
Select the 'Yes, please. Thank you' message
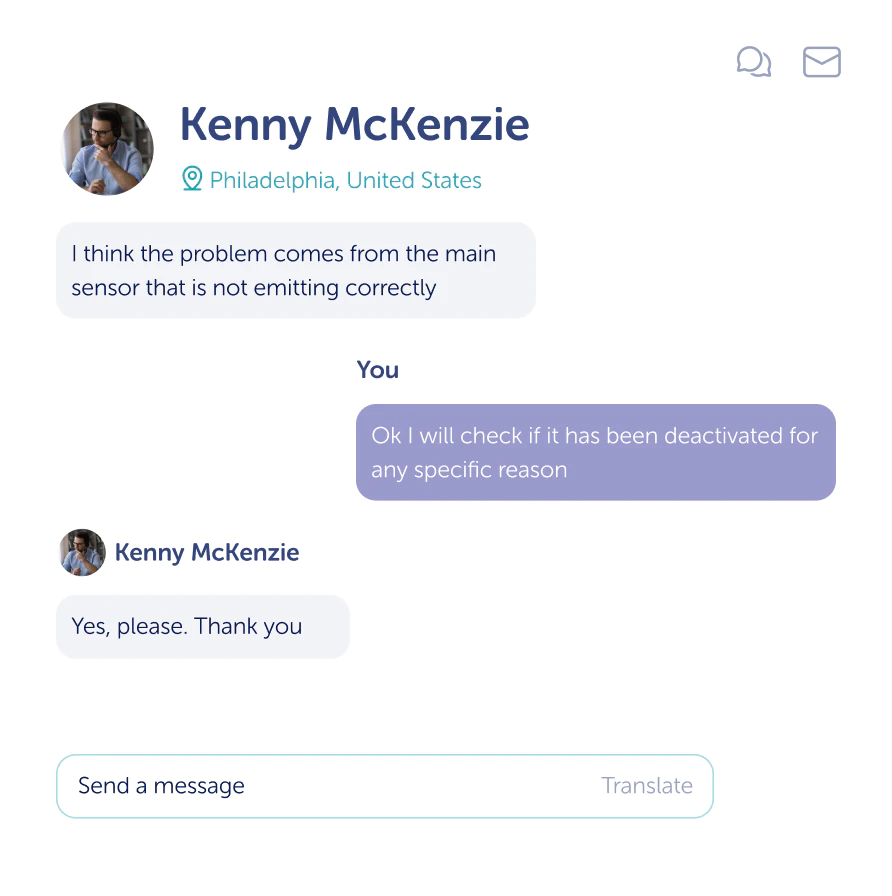click(203, 626)
